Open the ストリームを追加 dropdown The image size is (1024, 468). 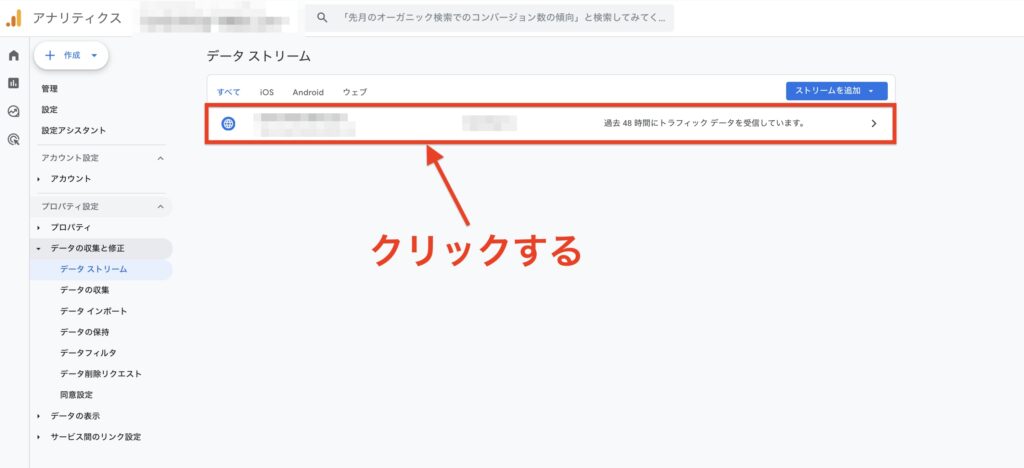click(x=836, y=91)
